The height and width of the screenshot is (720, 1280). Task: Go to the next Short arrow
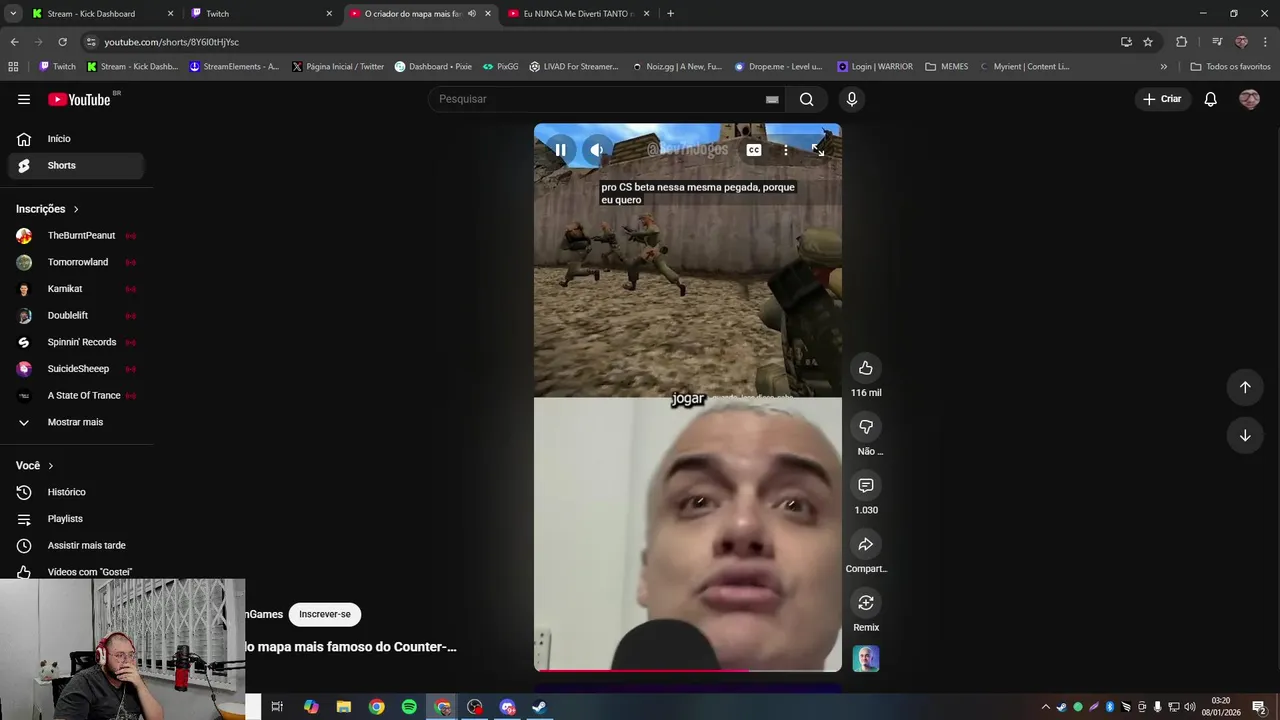[1245, 435]
